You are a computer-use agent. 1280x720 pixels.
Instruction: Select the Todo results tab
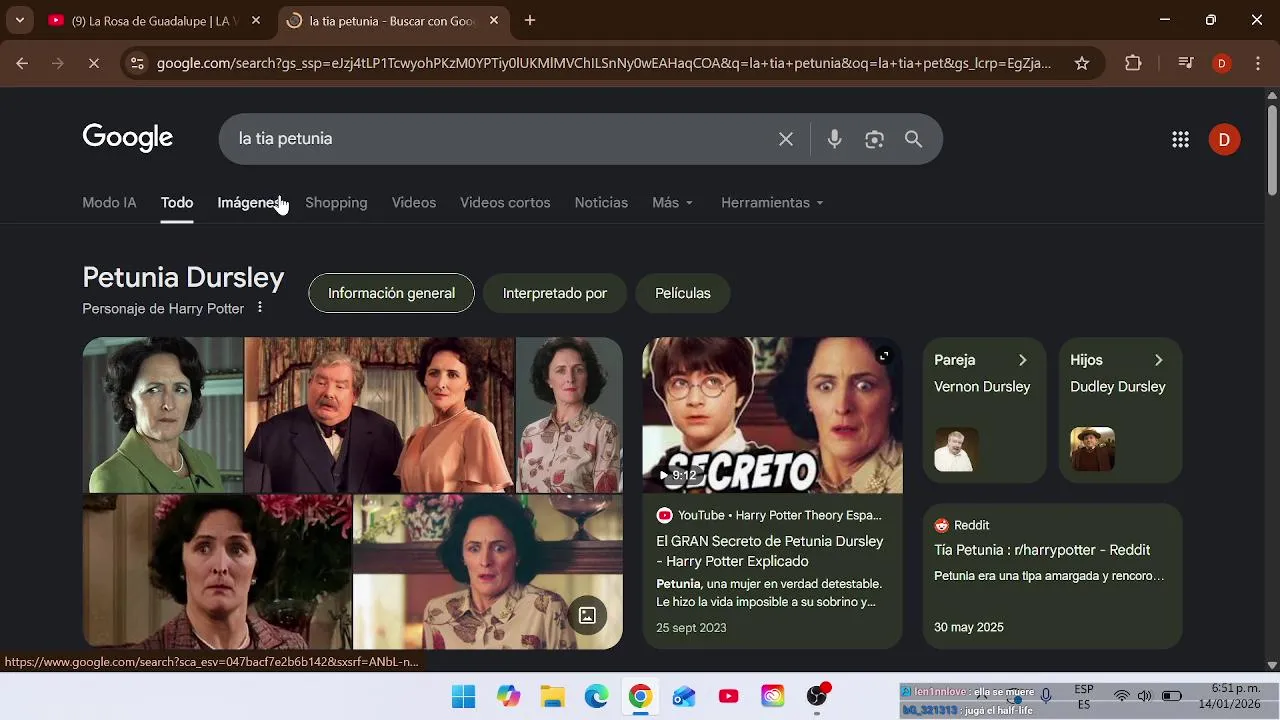[x=177, y=202]
